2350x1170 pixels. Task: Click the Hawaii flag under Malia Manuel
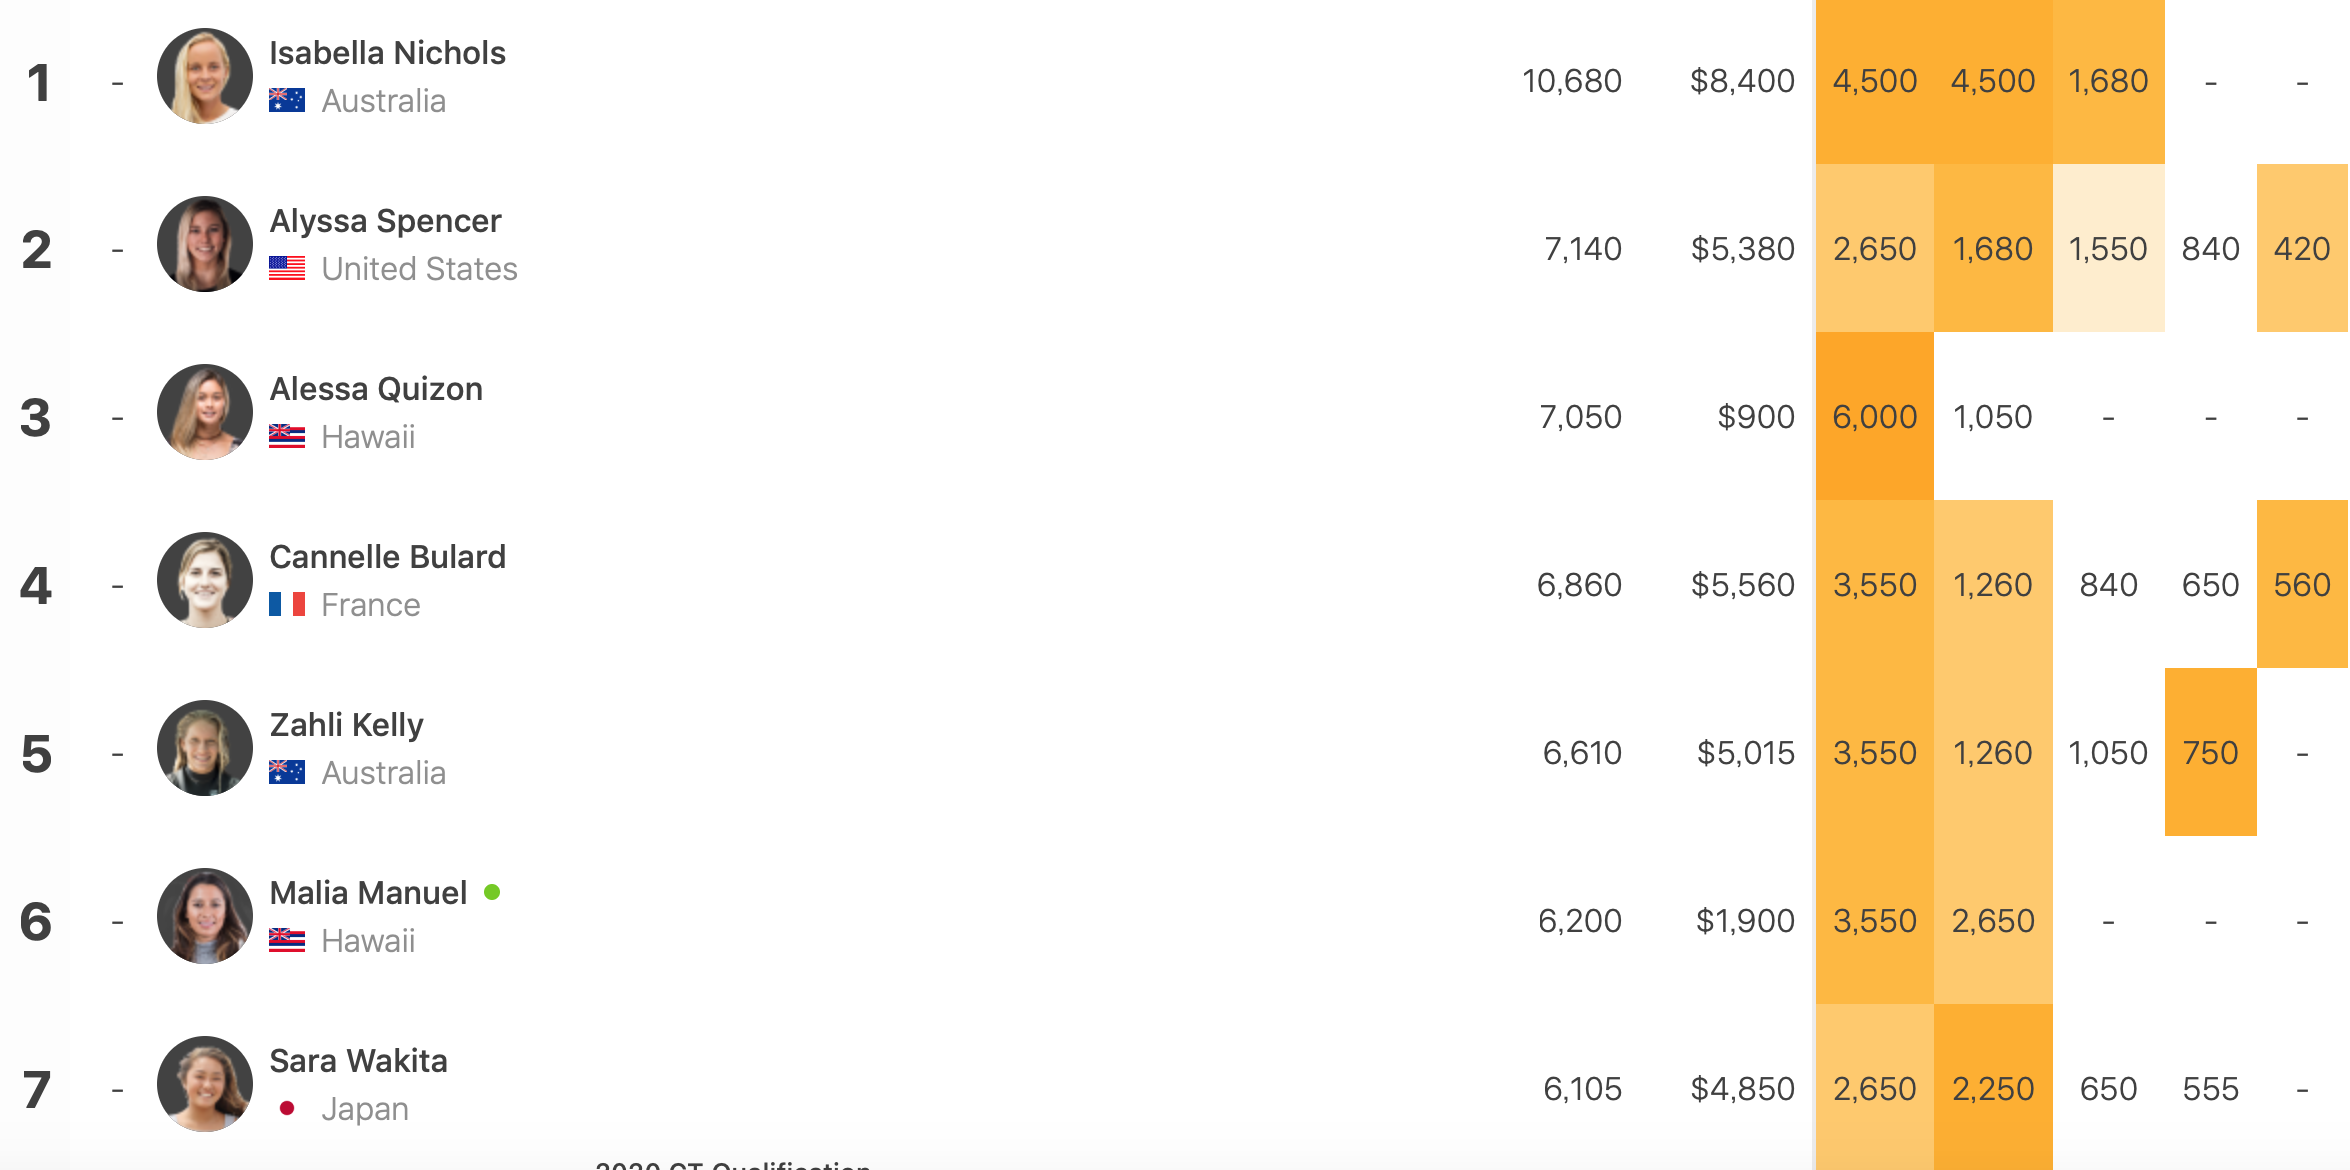click(x=287, y=940)
